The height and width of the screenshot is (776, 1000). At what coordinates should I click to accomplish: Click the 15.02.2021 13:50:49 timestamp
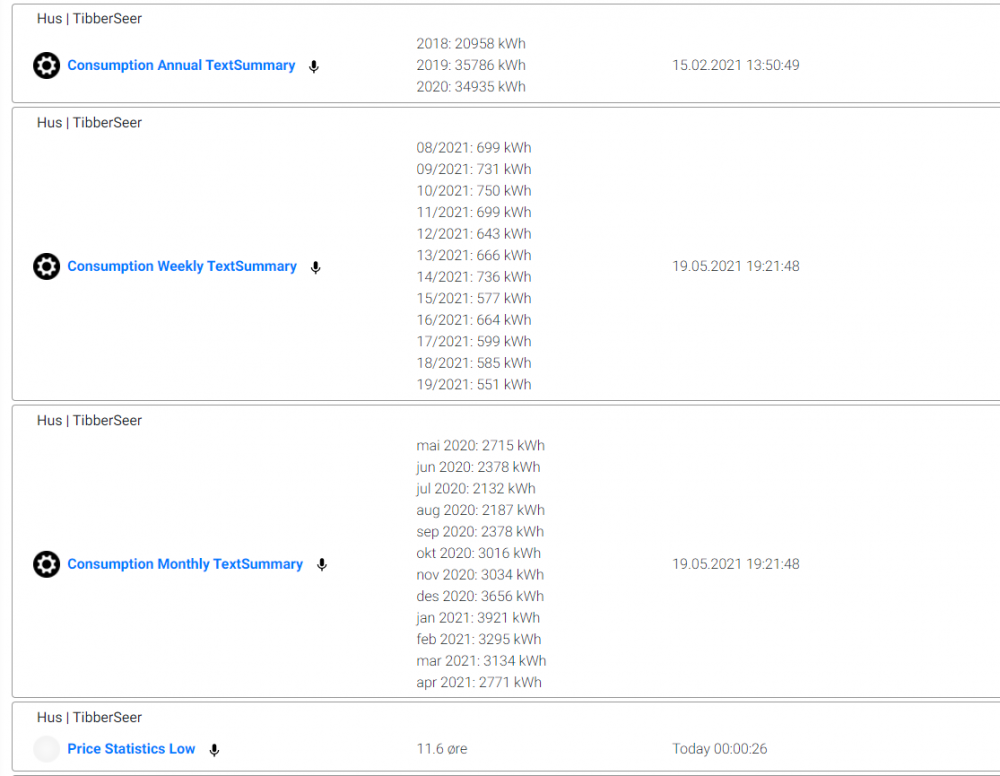click(x=735, y=66)
